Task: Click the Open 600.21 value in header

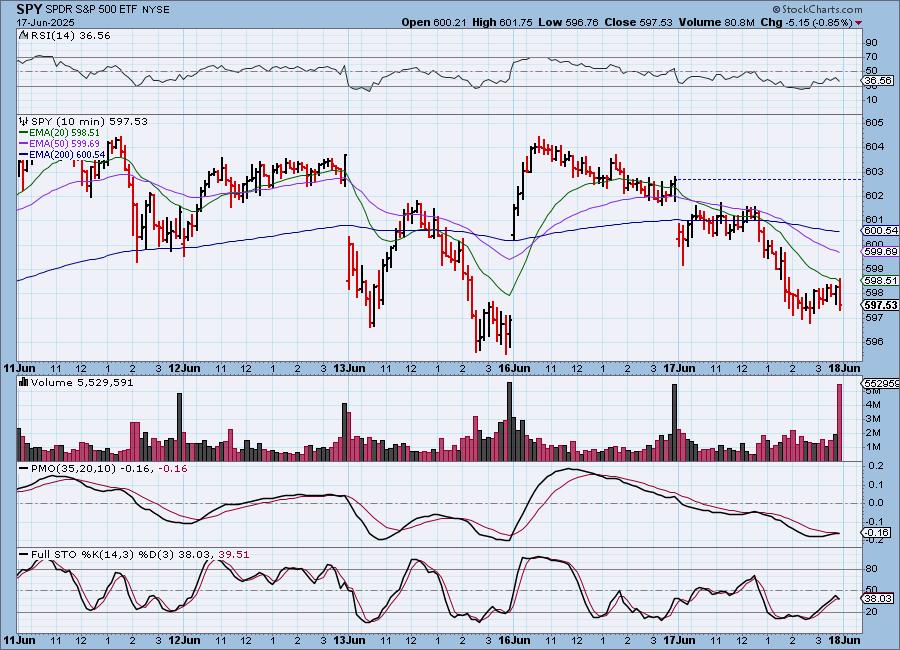Action: [434, 22]
